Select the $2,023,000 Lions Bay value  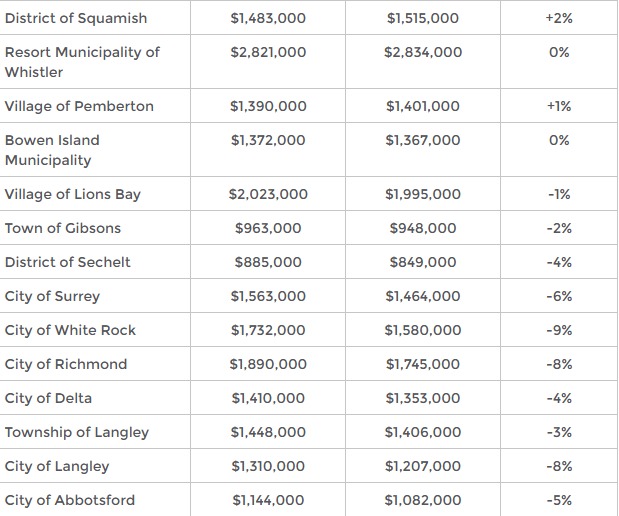coord(268,194)
